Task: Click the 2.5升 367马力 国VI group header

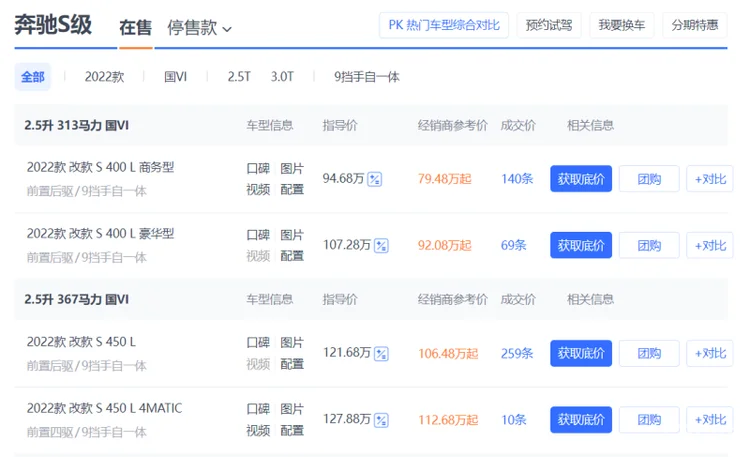Action: [x=77, y=300]
